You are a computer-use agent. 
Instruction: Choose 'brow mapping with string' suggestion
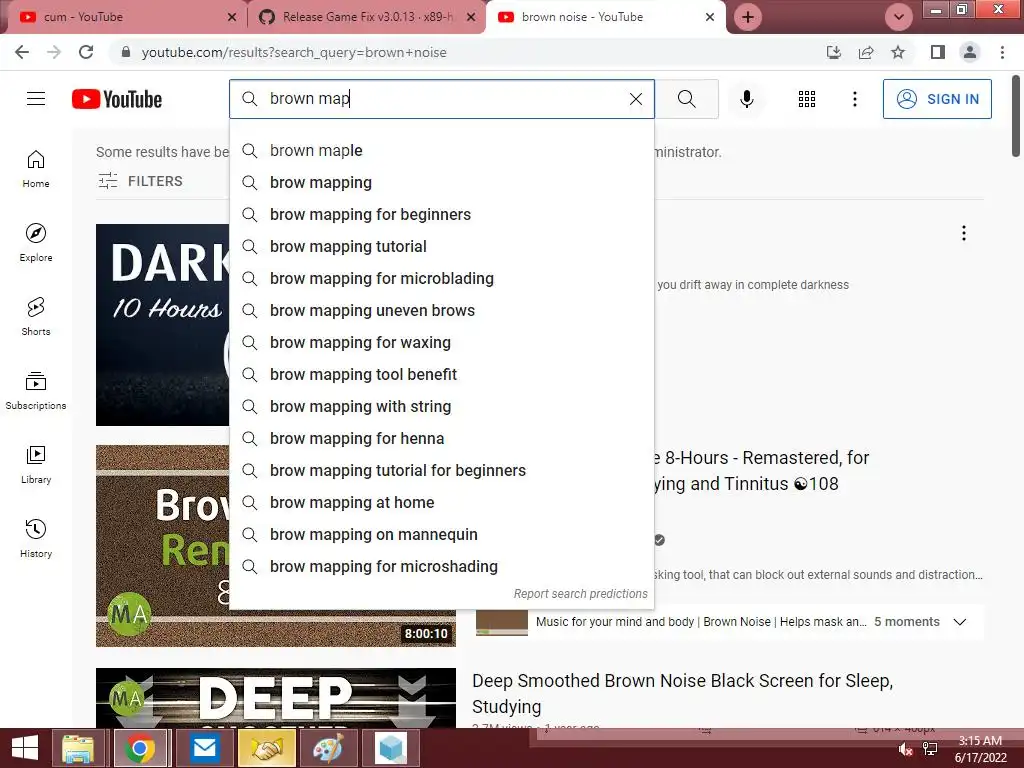[x=442, y=406]
